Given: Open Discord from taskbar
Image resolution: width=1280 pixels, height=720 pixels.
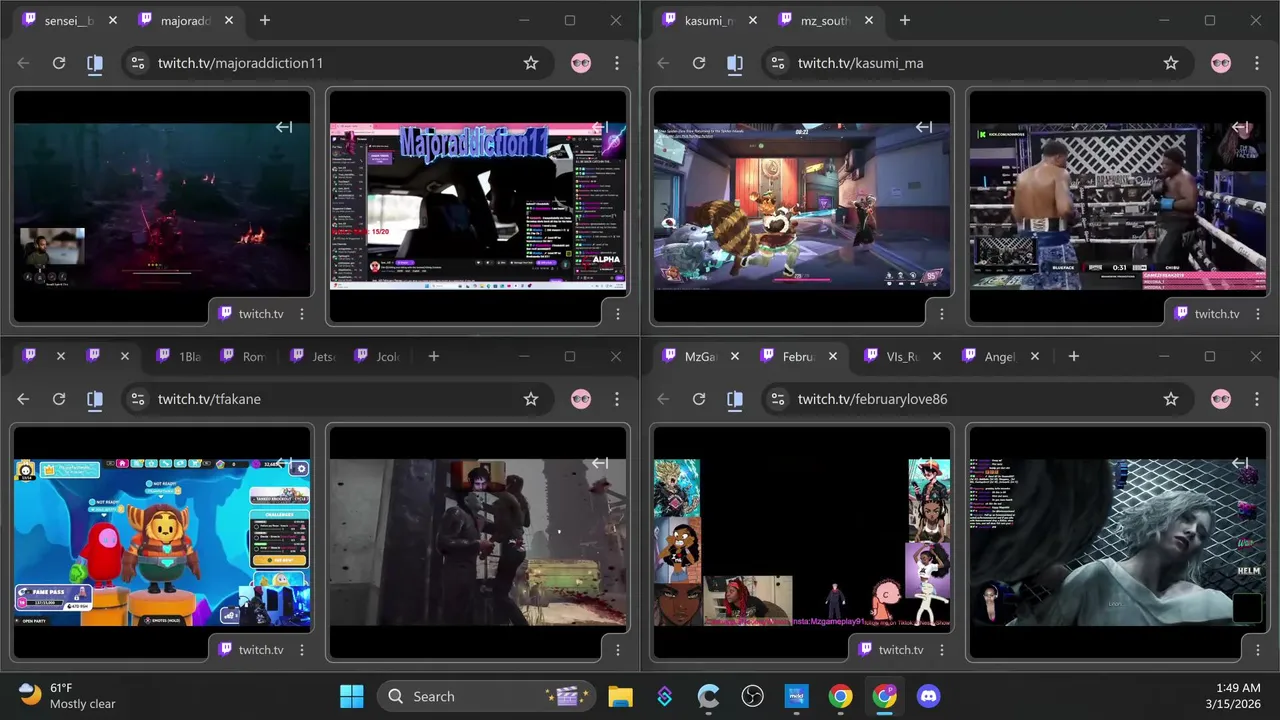Looking at the screenshot, I should pyautogui.click(x=929, y=696).
